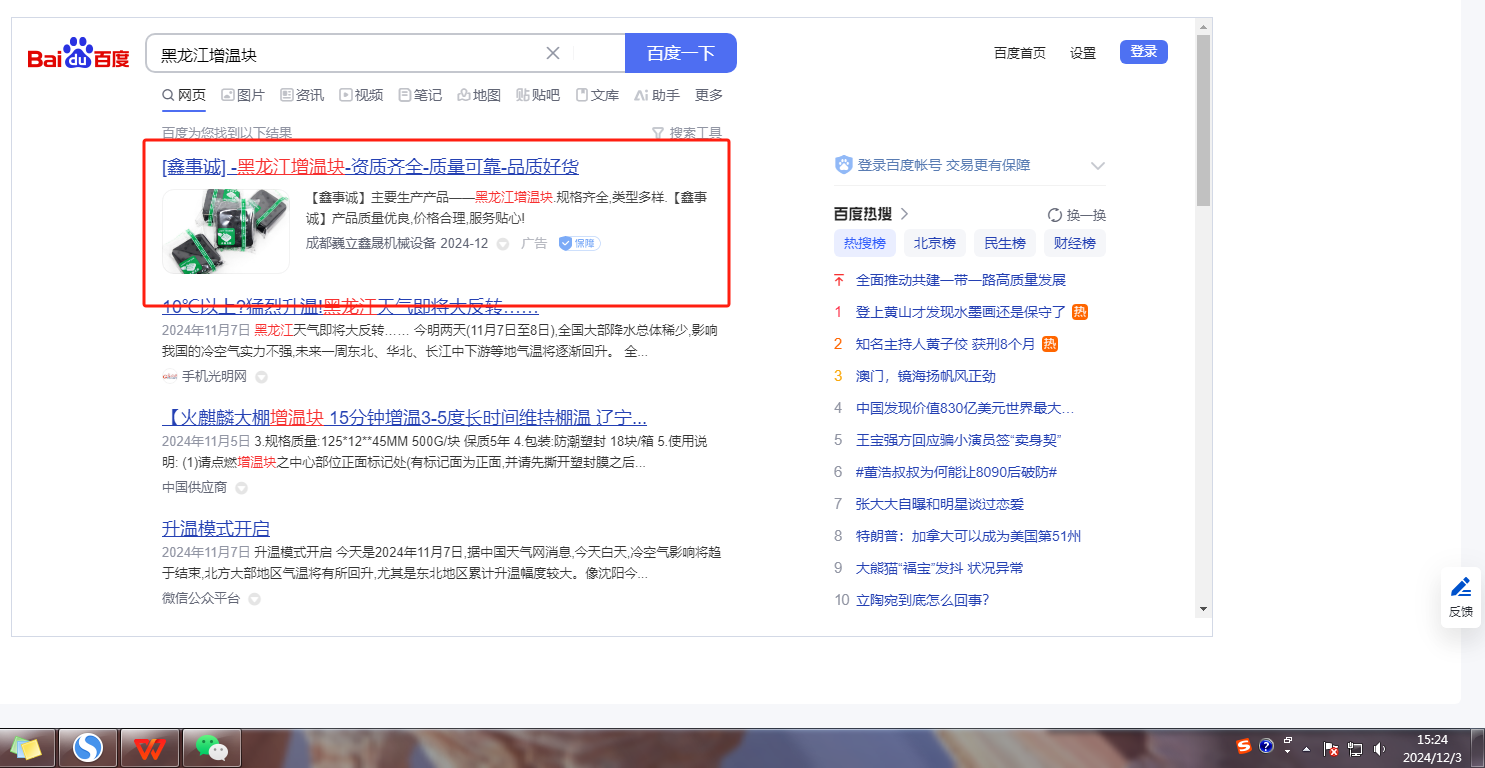Screen dimensions: 1485x768
Task: Click the 登录 login button
Action: pyautogui.click(x=1143, y=52)
